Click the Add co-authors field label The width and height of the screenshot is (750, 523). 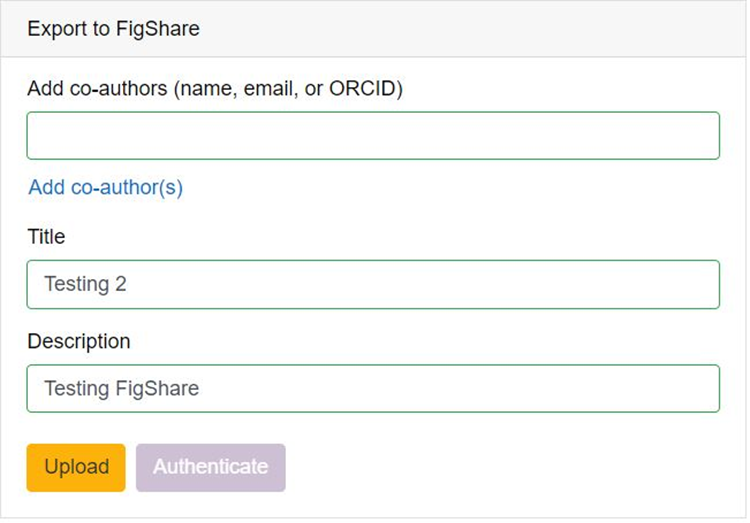tap(214, 88)
